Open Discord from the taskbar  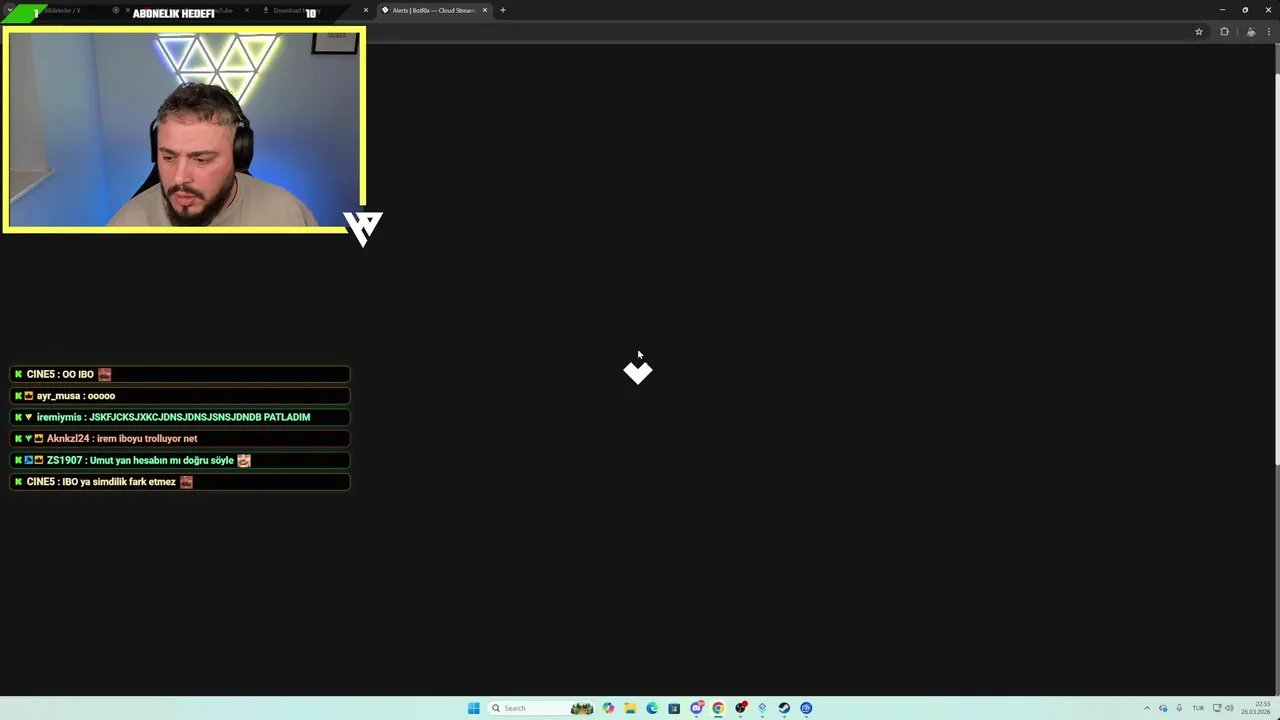[696, 708]
